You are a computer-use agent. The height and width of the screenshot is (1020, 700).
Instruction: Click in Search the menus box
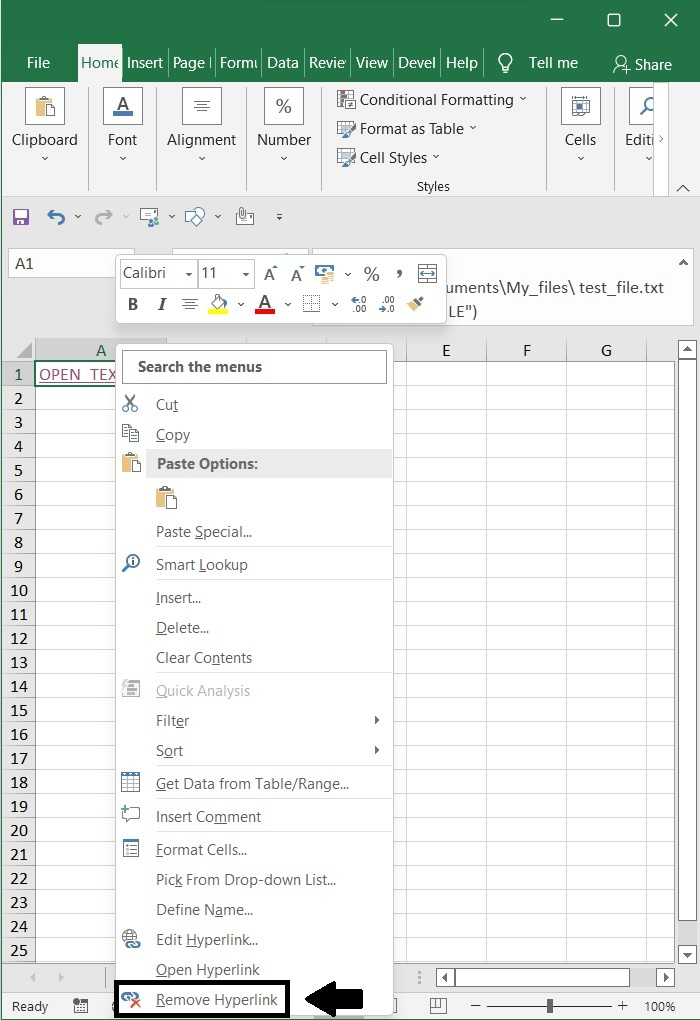point(254,367)
